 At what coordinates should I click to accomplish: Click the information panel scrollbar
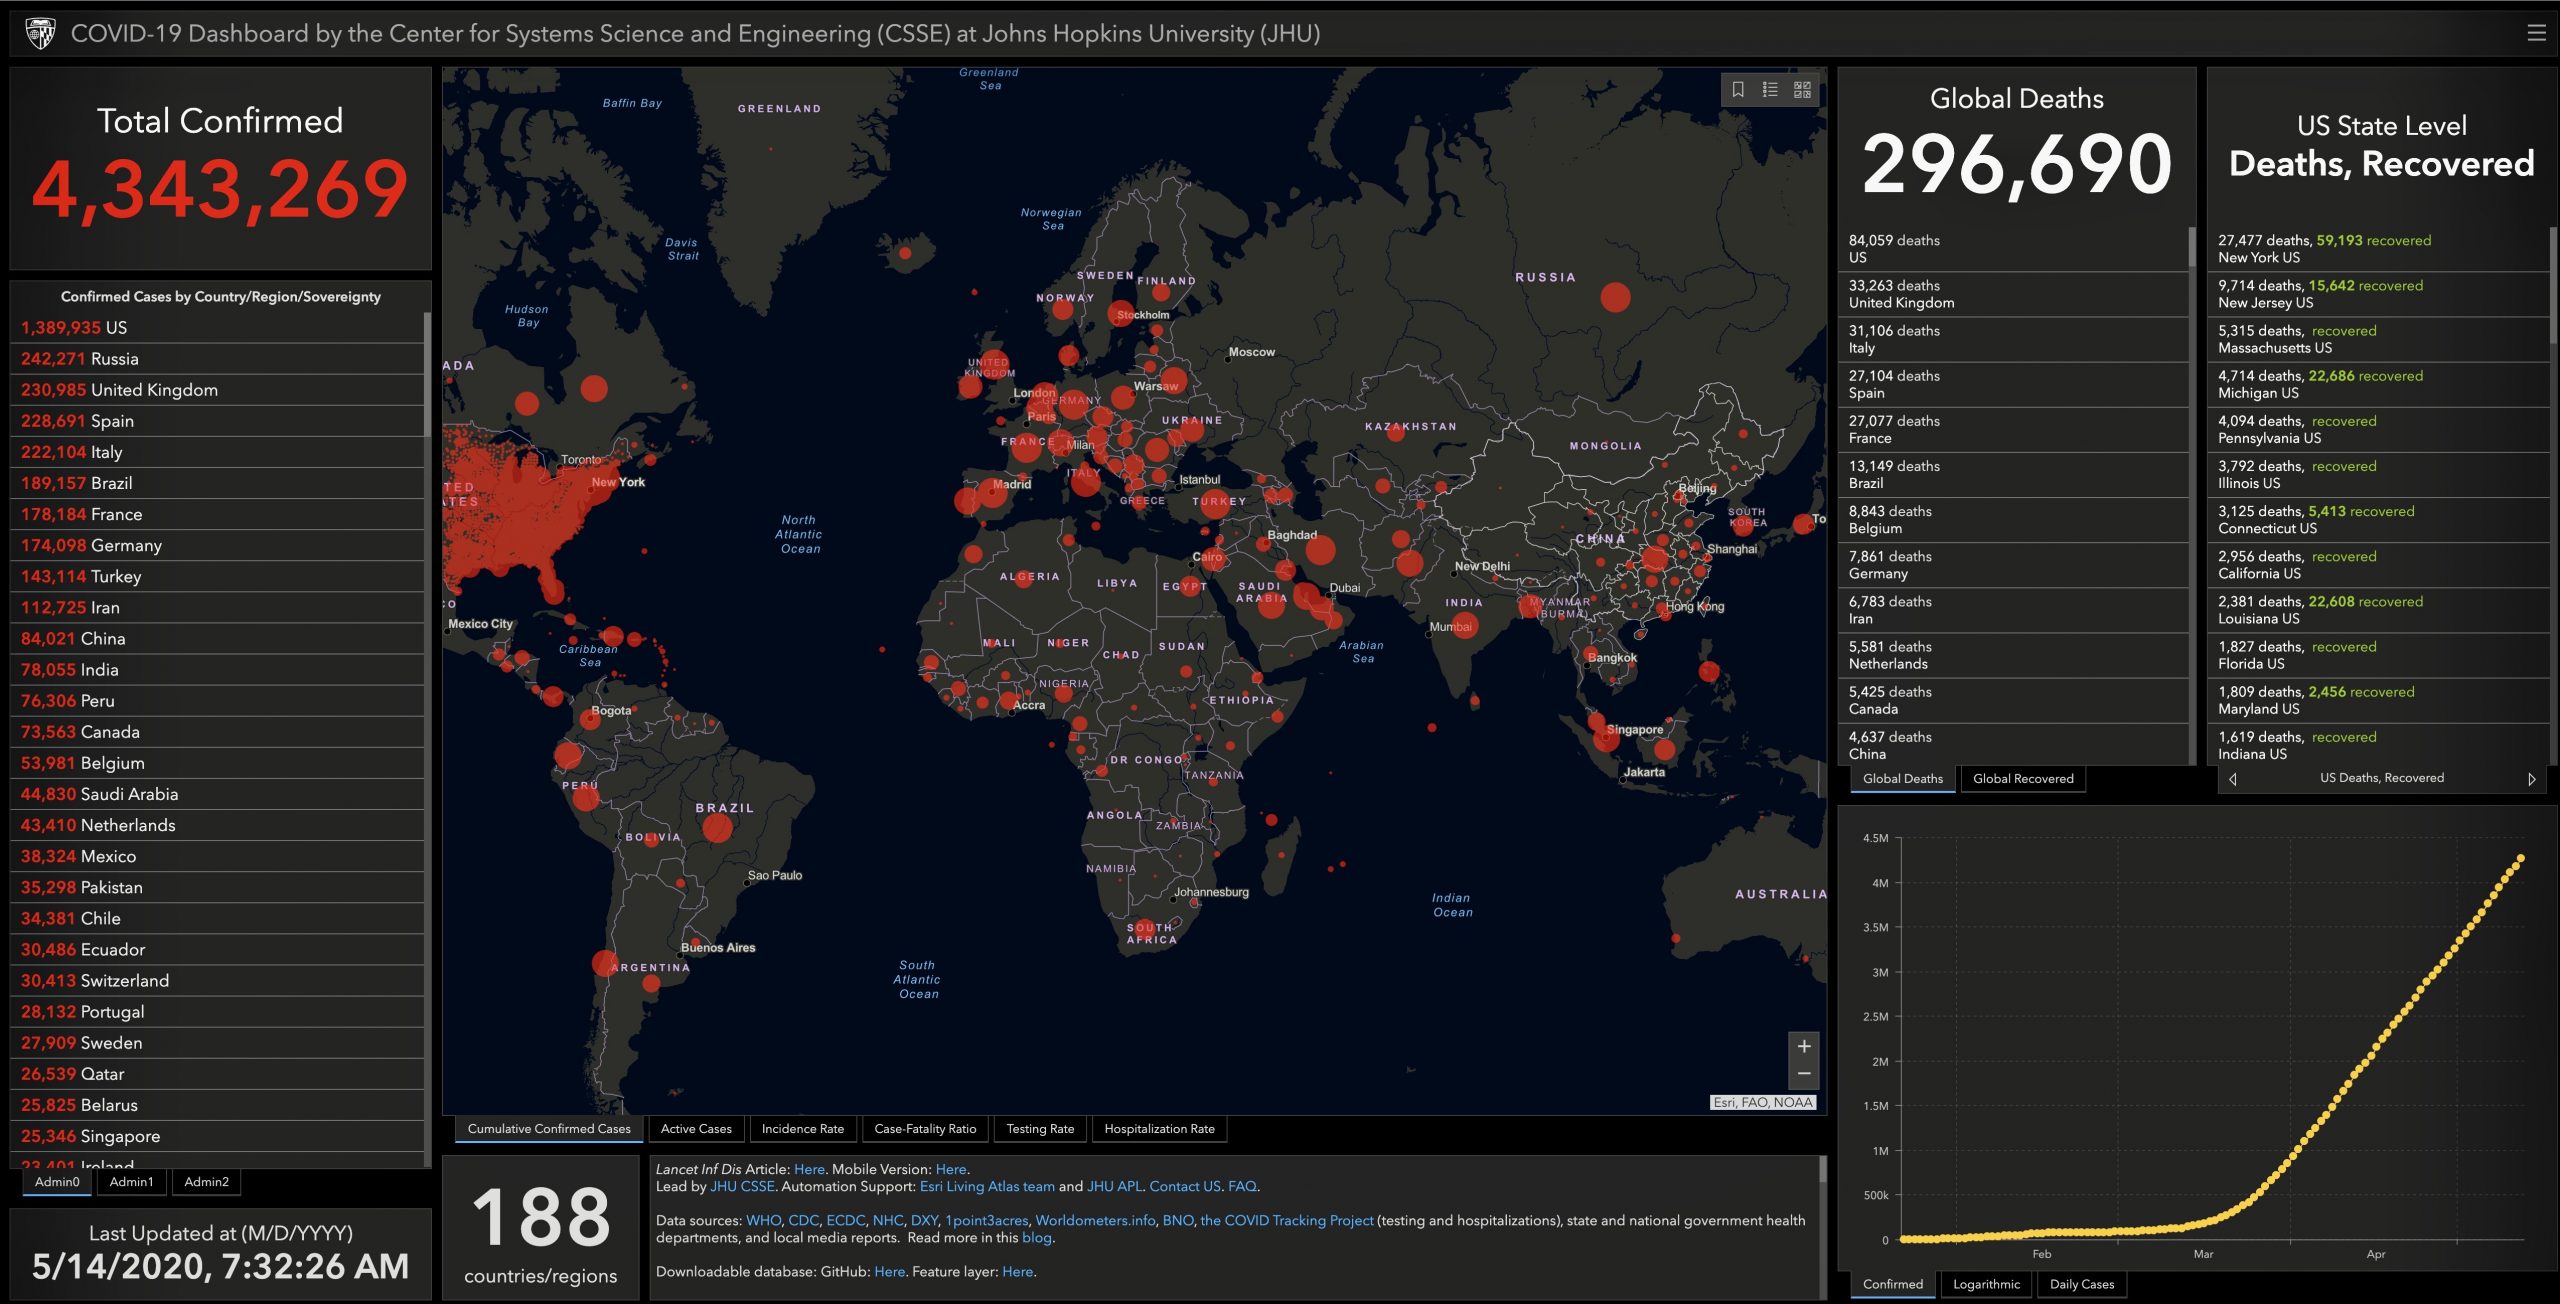click(1822, 1170)
